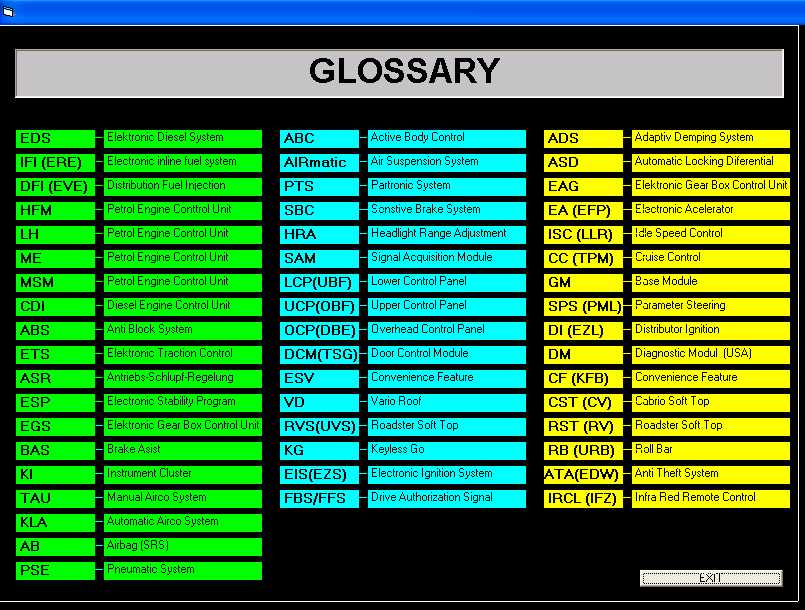Click the EXIT button

[x=710, y=578]
